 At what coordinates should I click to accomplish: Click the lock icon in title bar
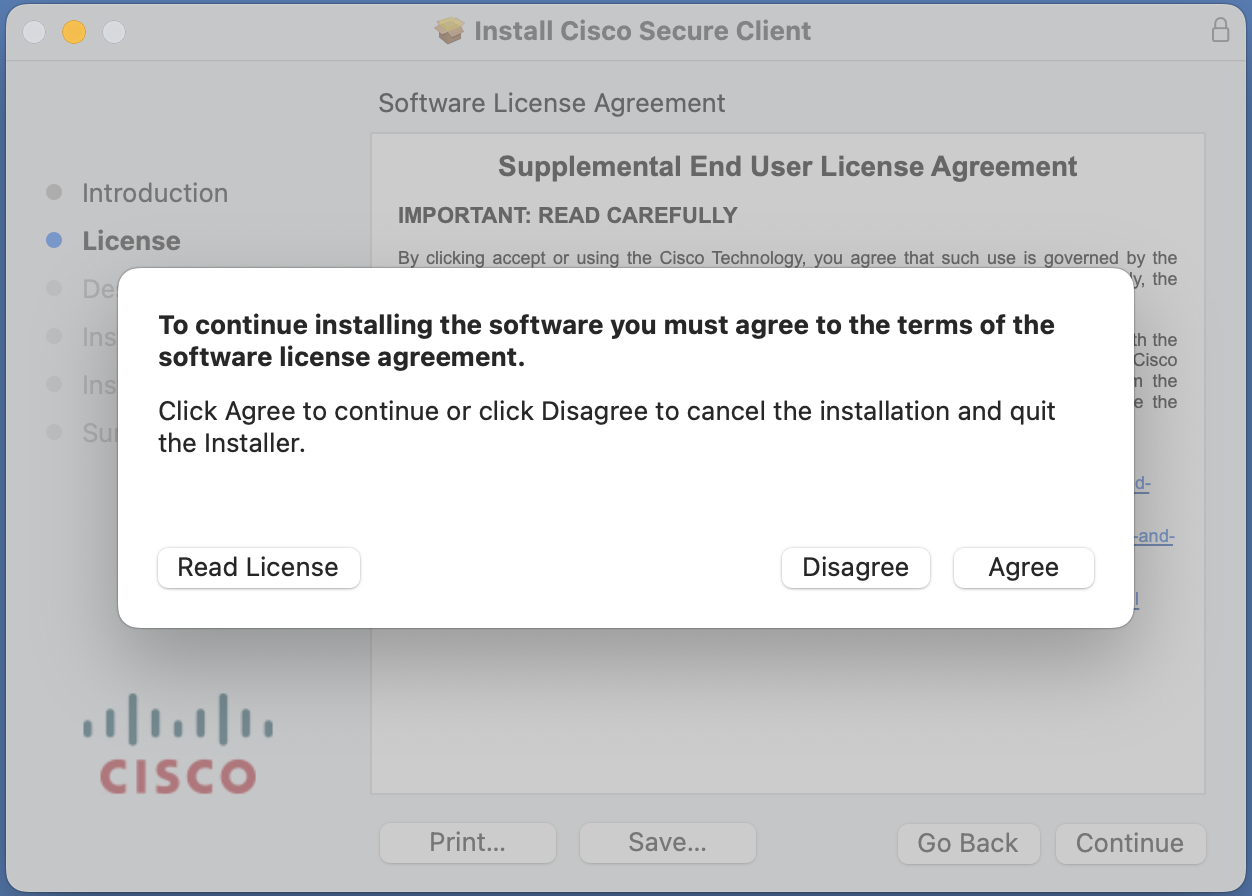(1220, 30)
